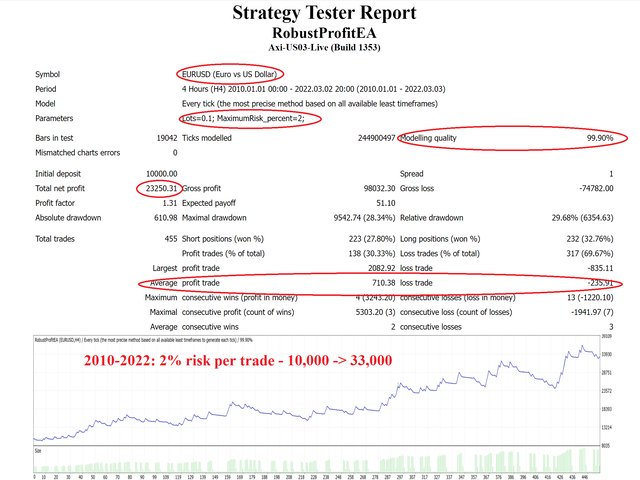
Task: Click gross profit value 98032.30
Action: click(x=380, y=189)
